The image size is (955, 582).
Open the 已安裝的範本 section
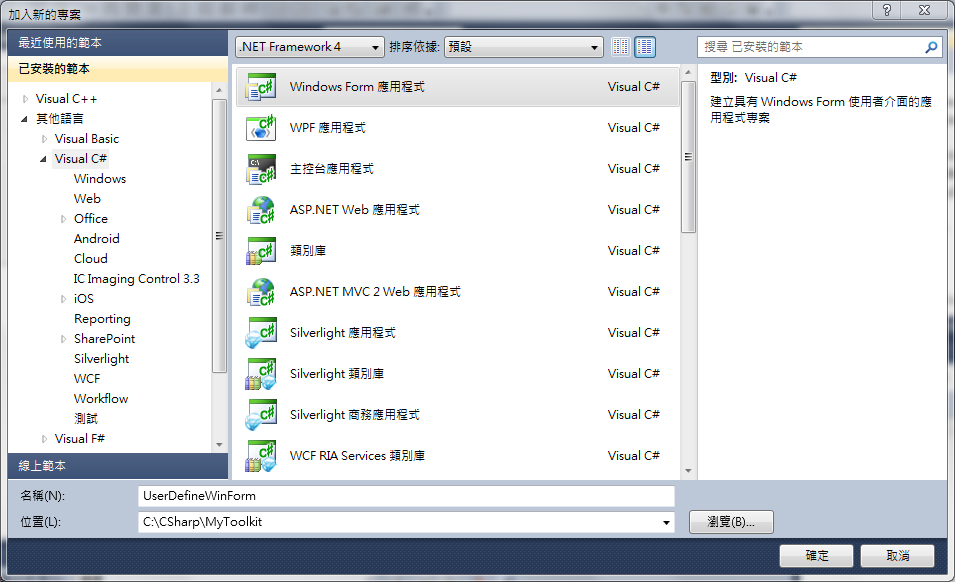pyautogui.click(x=118, y=69)
